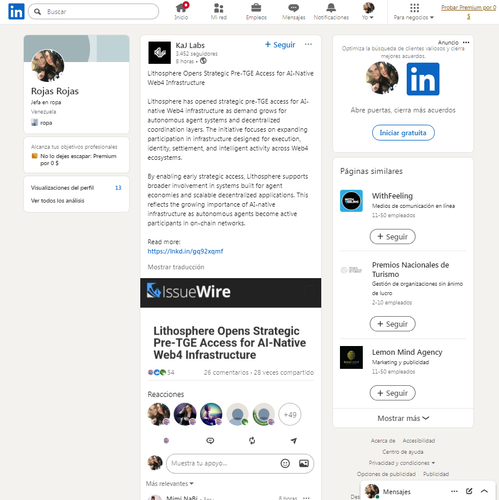Image resolution: width=499 pixels, height=500 pixels.
Task: Open the LinkedIn logo in the ad
Action: pos(423,79)
